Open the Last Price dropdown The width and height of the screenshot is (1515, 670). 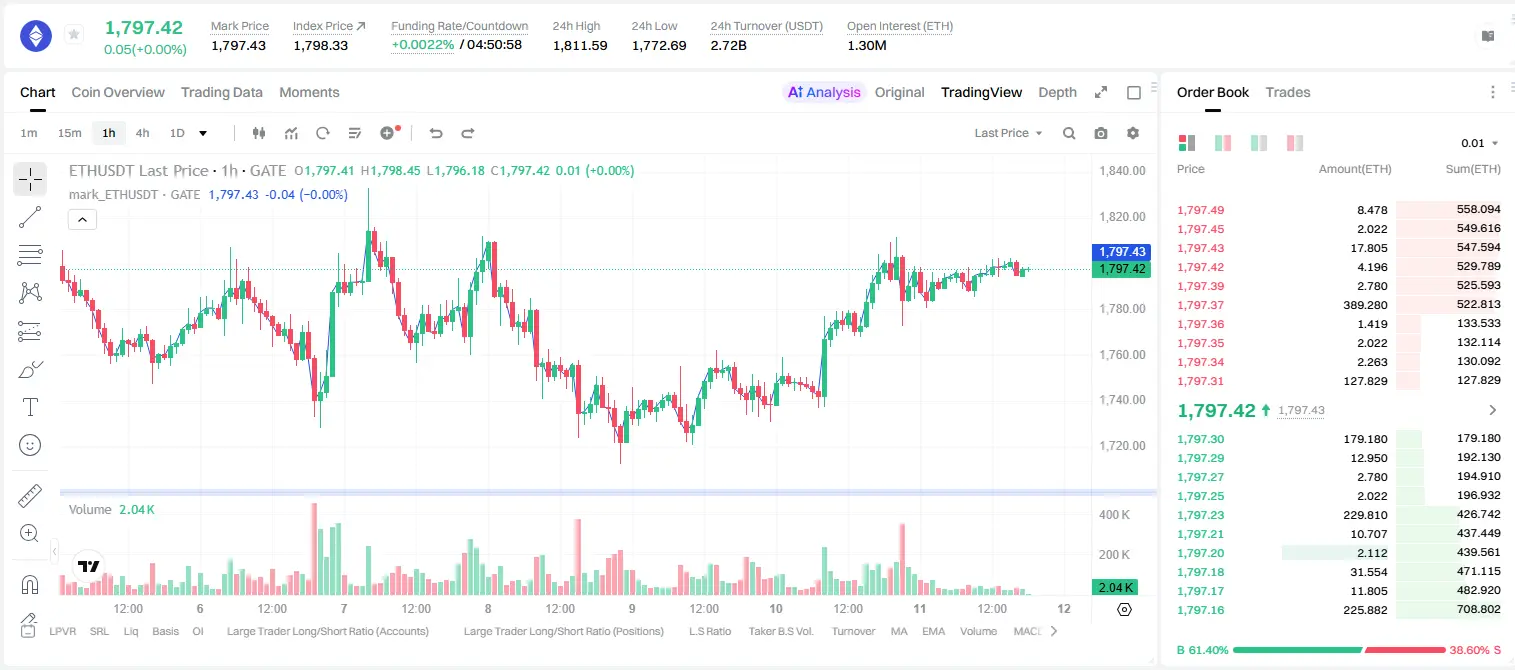1008,133
